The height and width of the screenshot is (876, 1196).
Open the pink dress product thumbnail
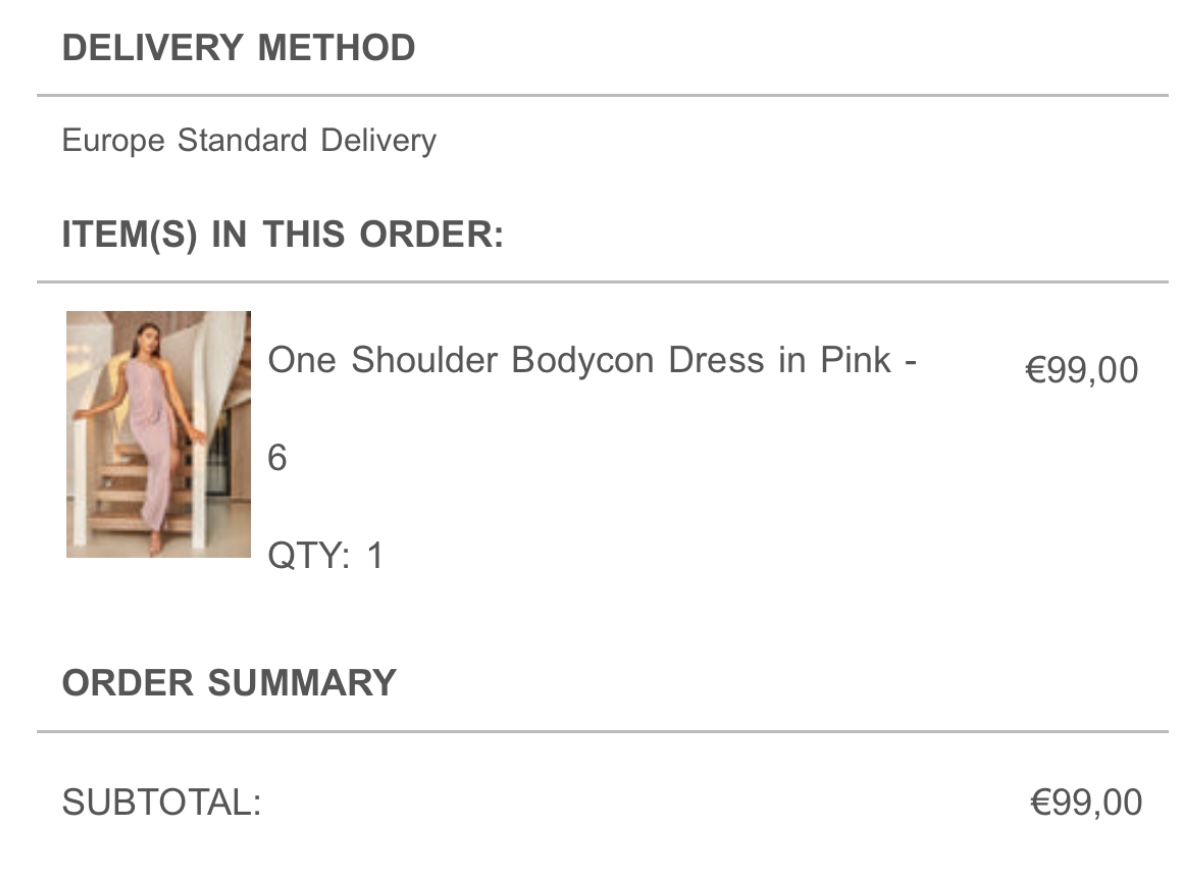coord(158,433)
